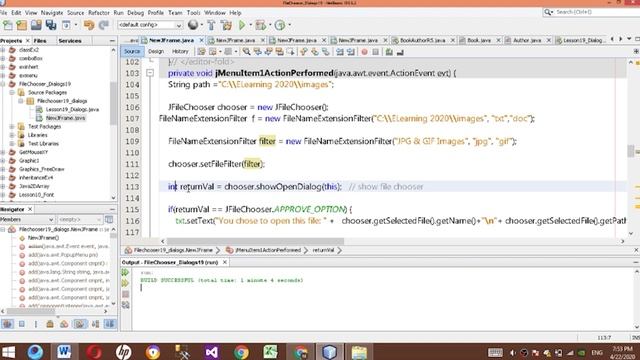Click the Save All toolbar icon
640x360 pixels.
[51, 25]
